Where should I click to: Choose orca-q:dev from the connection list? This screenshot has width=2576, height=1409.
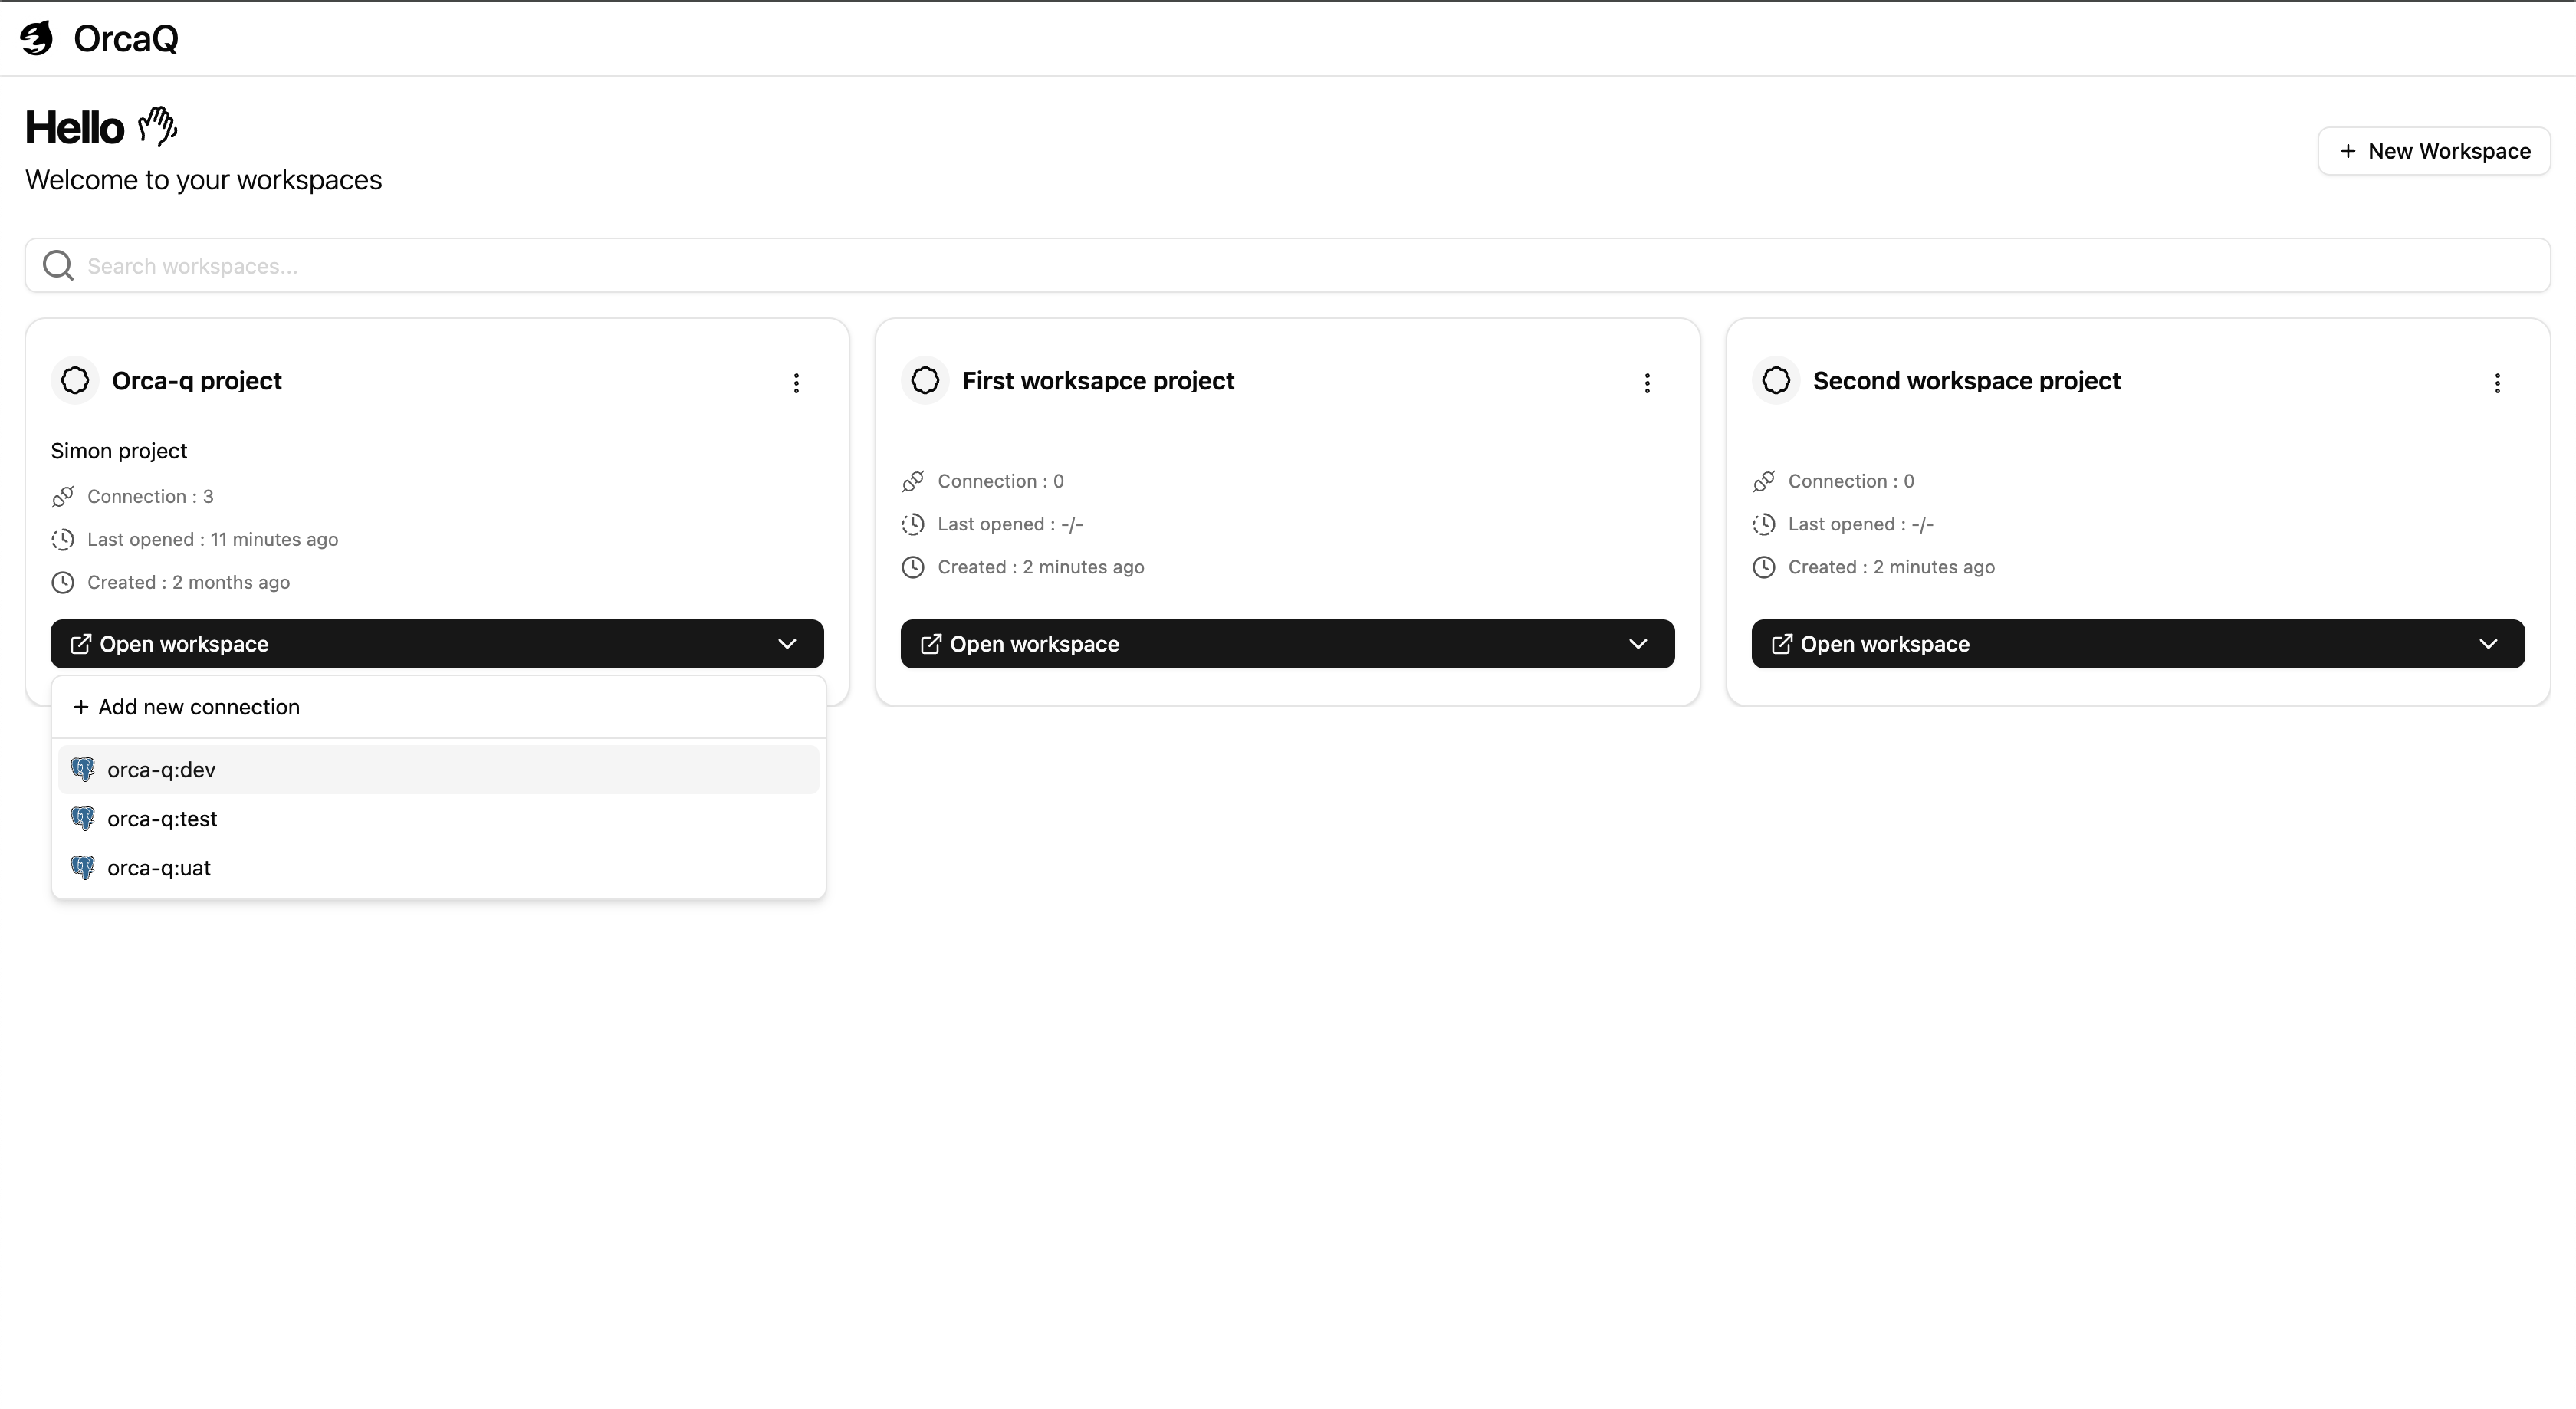(162, 768)
